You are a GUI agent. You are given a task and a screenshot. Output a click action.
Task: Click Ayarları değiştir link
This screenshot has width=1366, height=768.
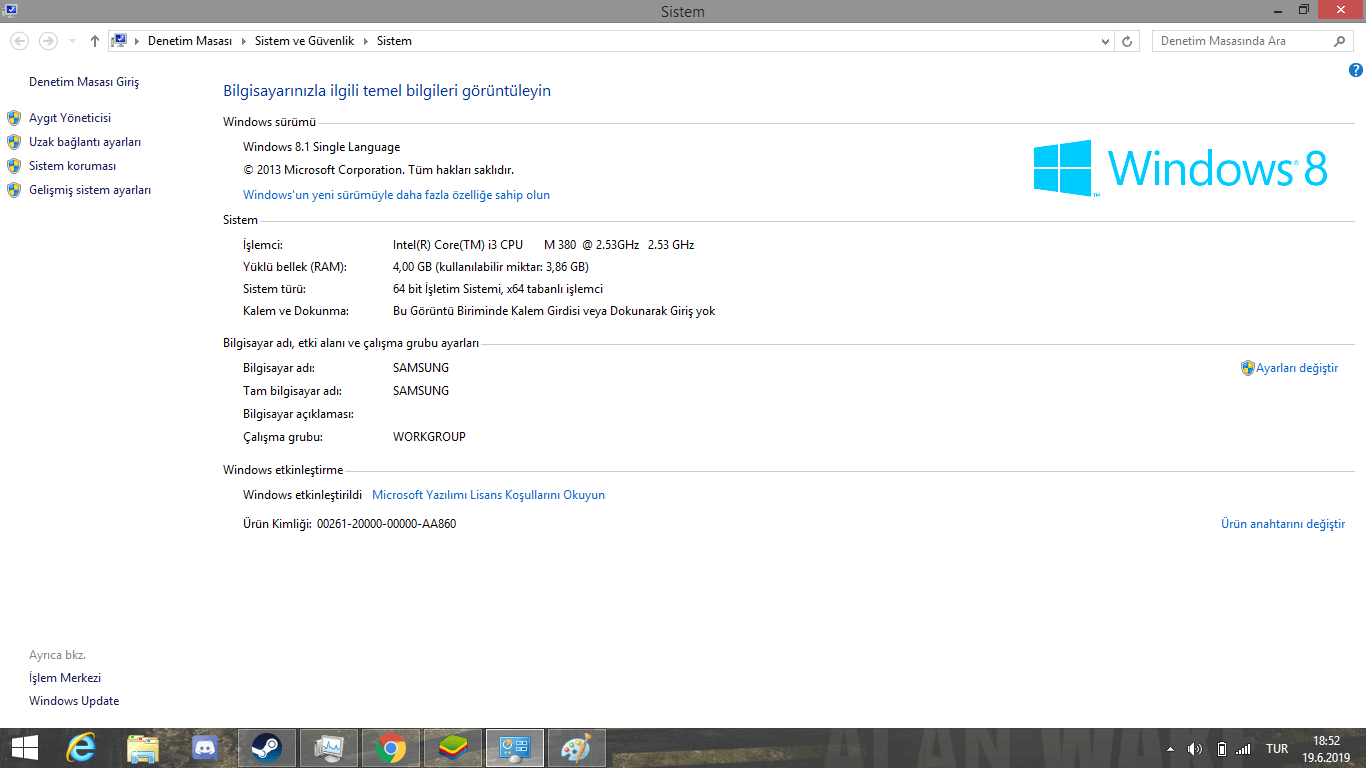pyautogui.click(x=1297, y=368)
